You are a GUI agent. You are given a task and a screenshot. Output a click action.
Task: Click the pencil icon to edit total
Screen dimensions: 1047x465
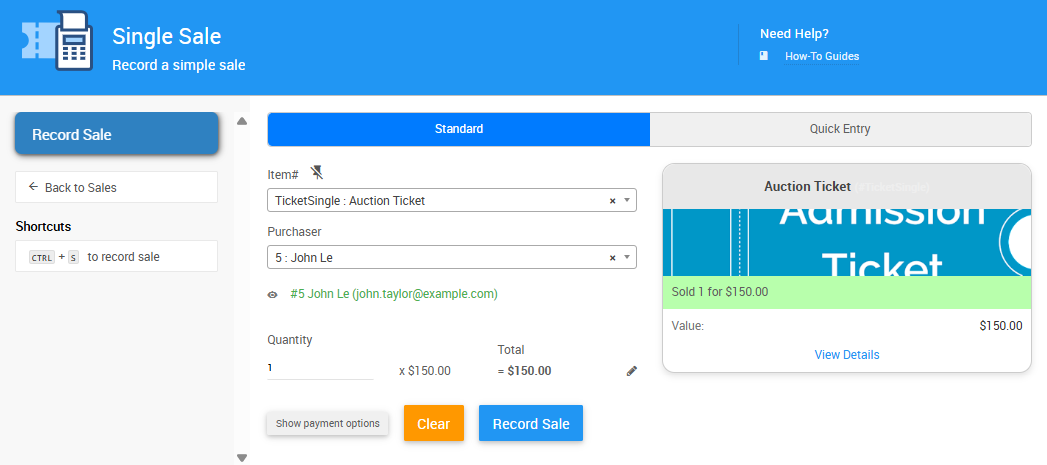pyautogui.click(x=631, y=371)
